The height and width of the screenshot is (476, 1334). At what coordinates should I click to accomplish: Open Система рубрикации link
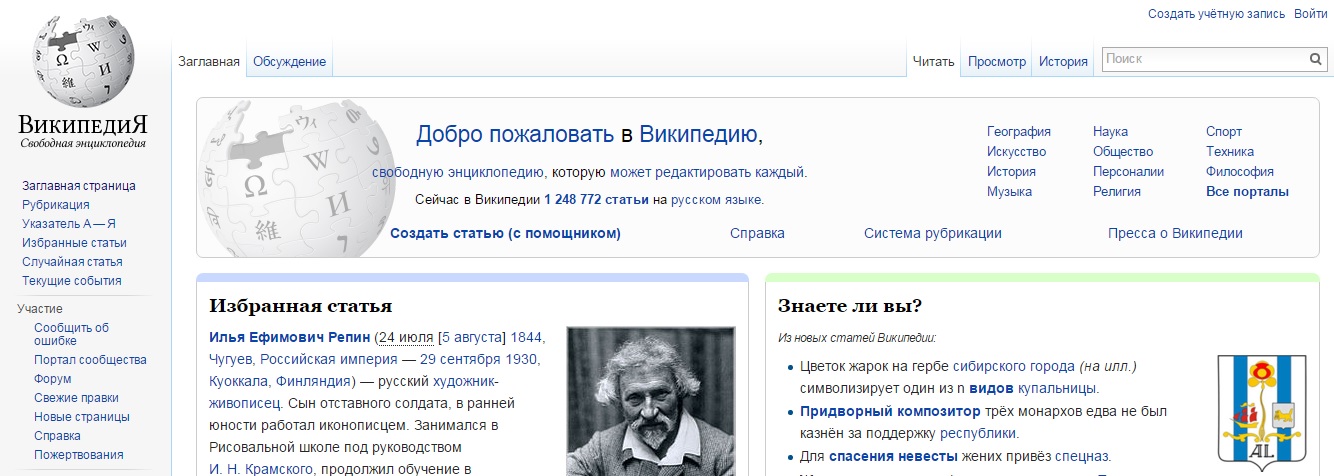(x=933, y=234)
